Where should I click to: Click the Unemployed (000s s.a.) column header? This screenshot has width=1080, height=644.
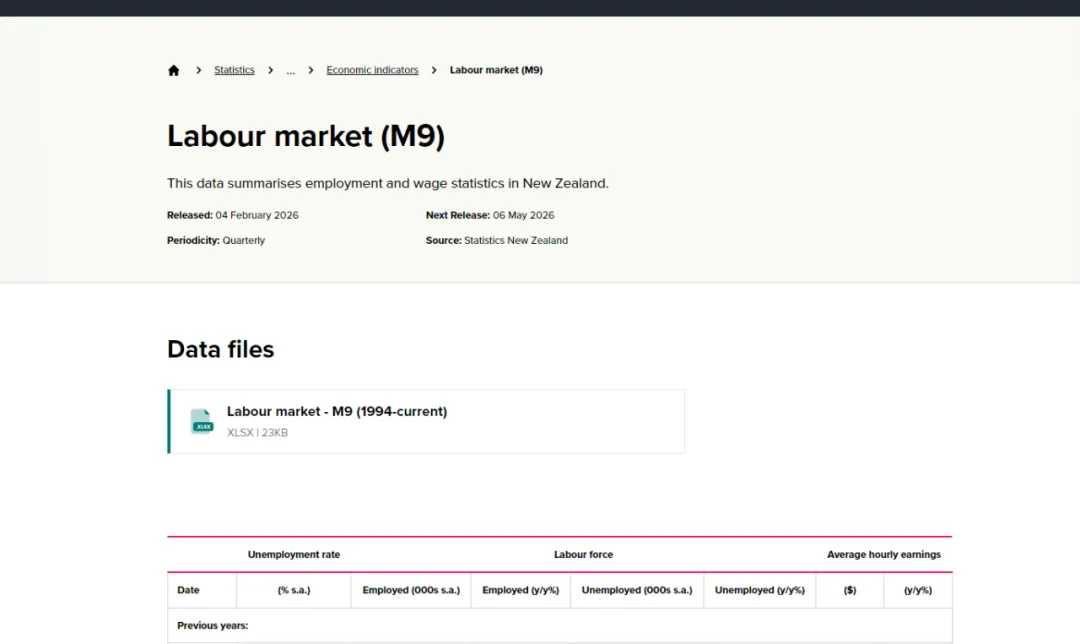point(637,590)
